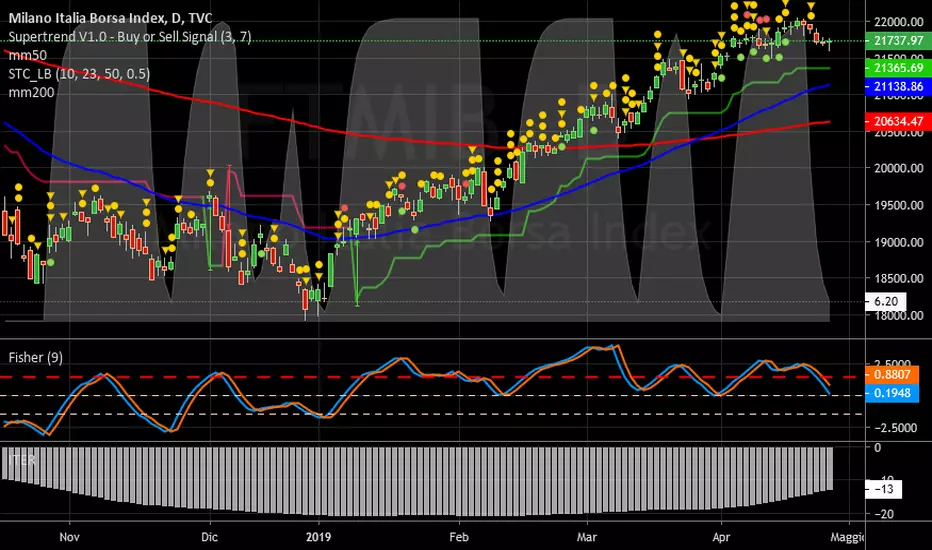The width and height of the screenshot is (932, 550).
Task: Click the white 6.20 value label
Action: point(886,301)
